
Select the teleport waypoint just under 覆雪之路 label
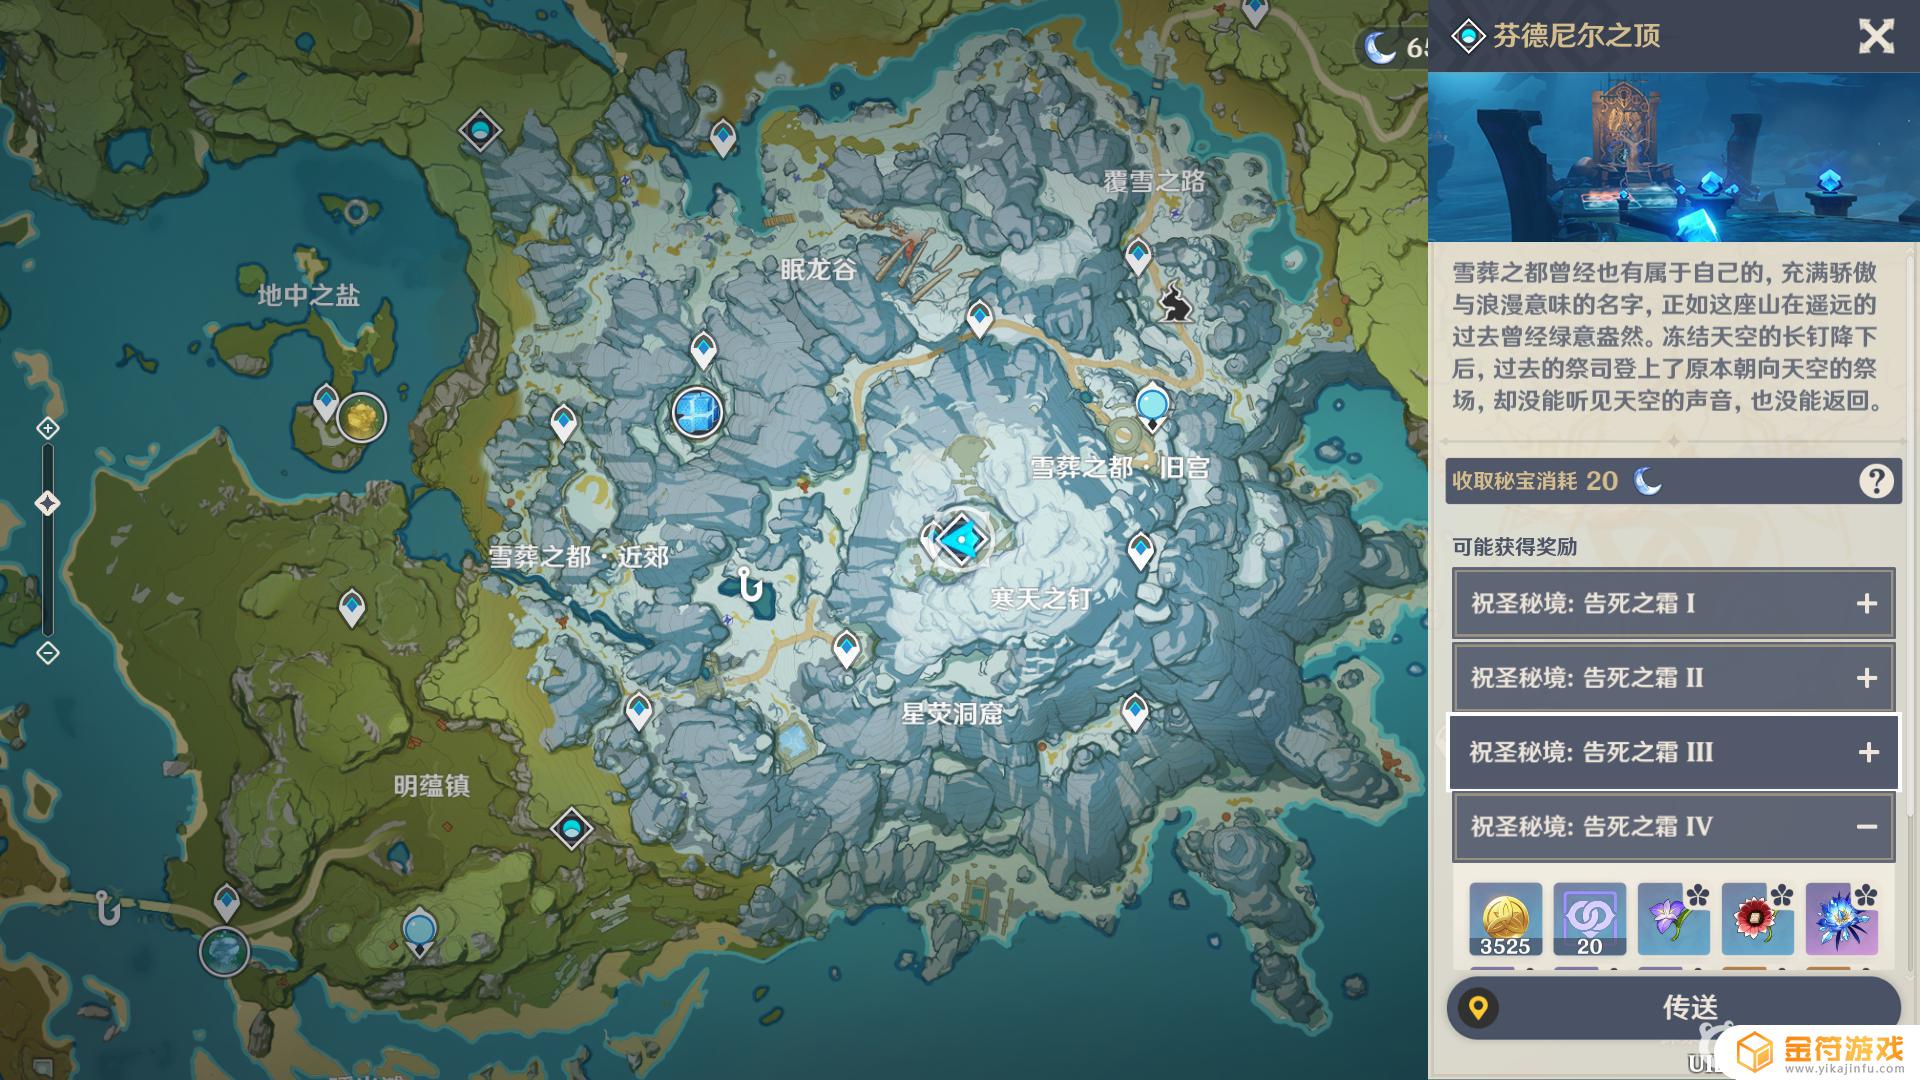(1137, 257)
